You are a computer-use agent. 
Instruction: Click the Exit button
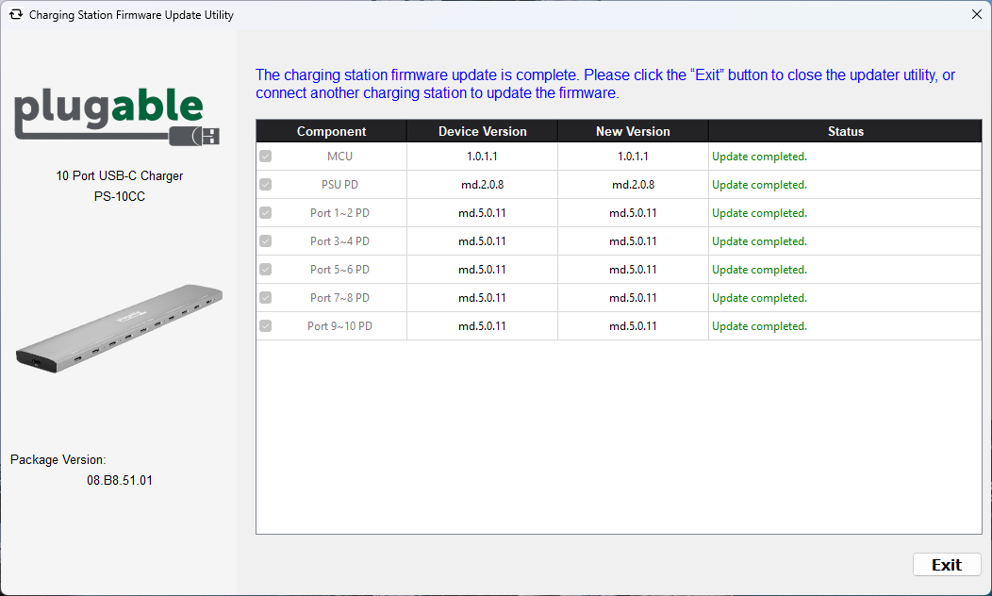pos(946,565)
